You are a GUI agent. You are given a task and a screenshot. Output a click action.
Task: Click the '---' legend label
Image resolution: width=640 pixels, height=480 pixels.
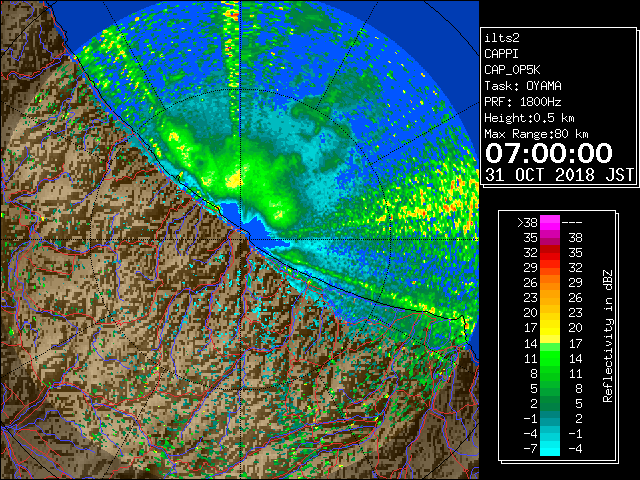tap(572, 223)
